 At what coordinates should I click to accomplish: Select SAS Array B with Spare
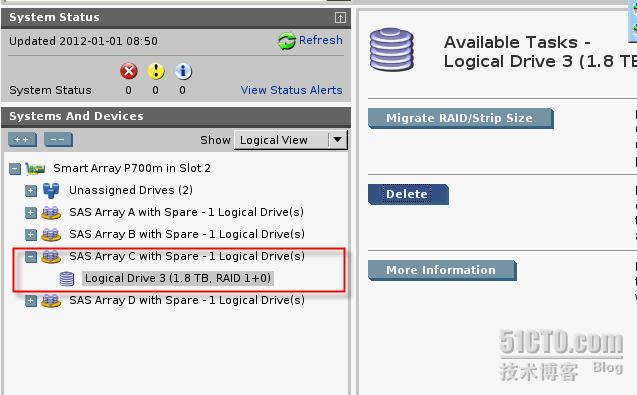pos(187,234)
